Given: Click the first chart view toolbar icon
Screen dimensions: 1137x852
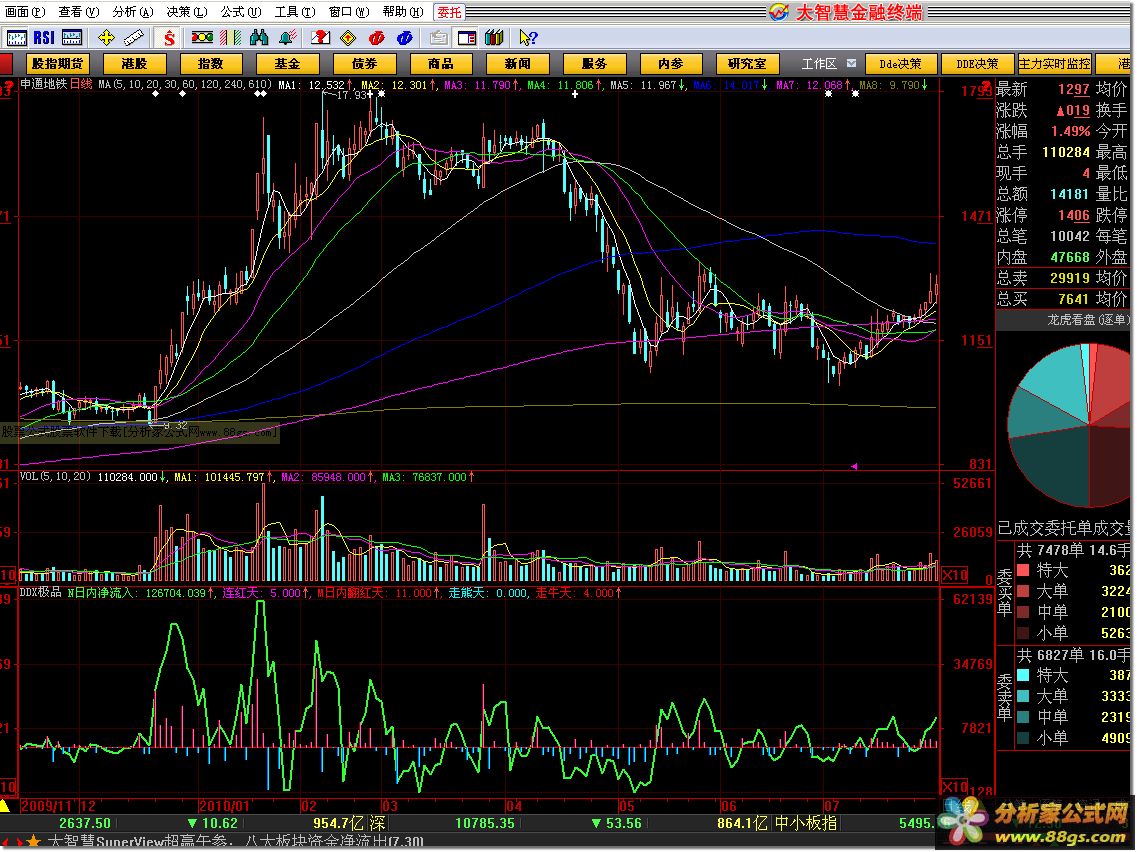Looking at the screenshot, I should click(x=15, y=38).
